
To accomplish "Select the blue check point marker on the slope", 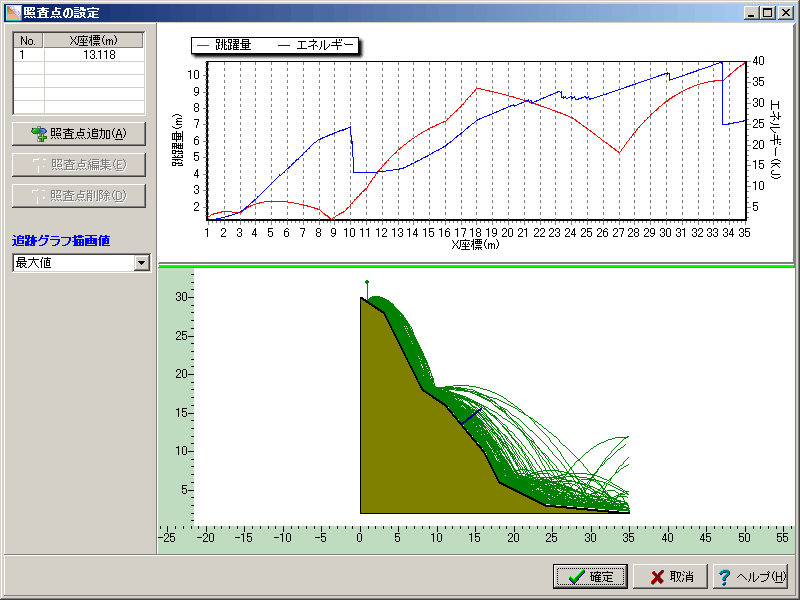I will coord(471,416).
